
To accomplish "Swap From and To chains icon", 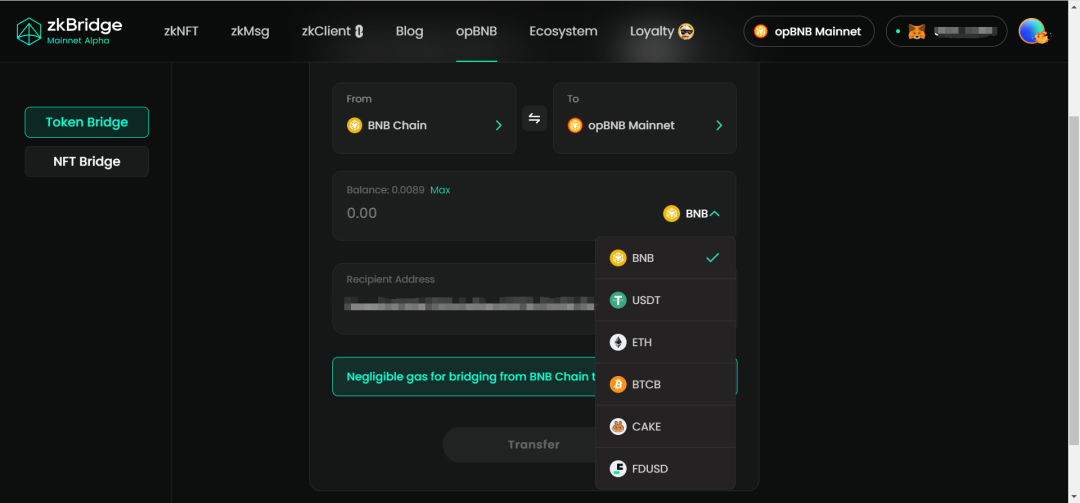I will pos(534,119).
